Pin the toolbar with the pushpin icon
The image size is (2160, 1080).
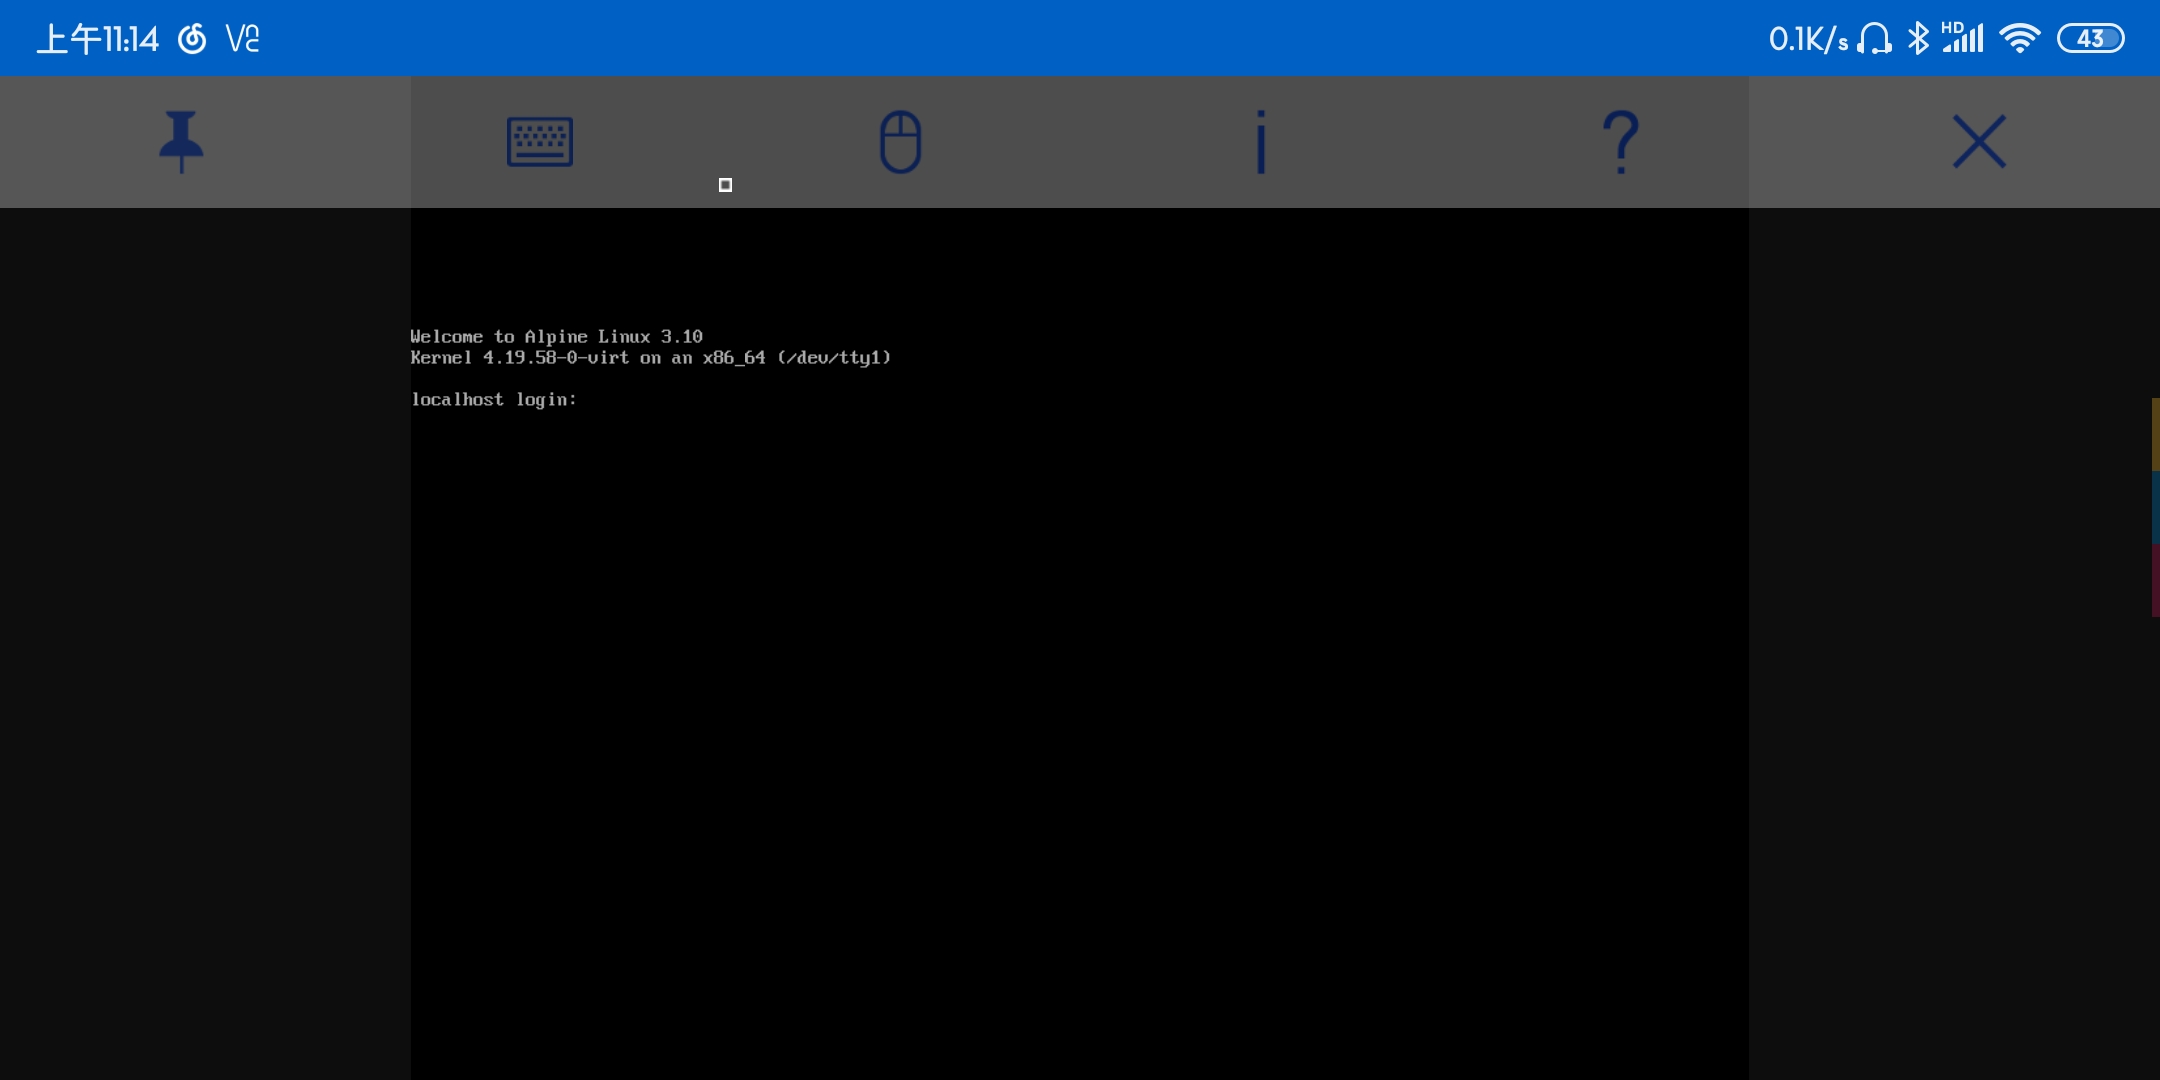click(x=181, y=141)
